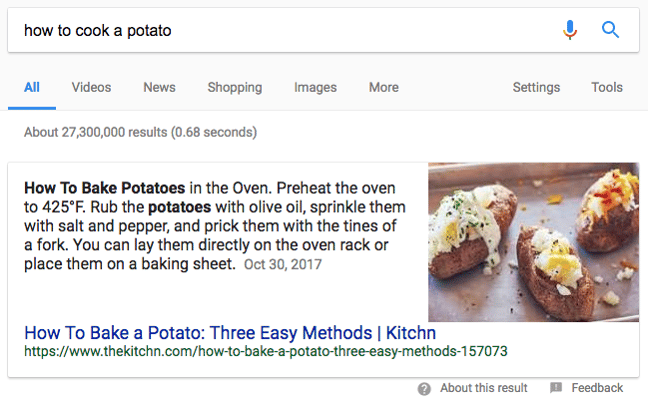Click the magnifying glass search icon
This screenshot has width=648, height=400.
(610, 30)
